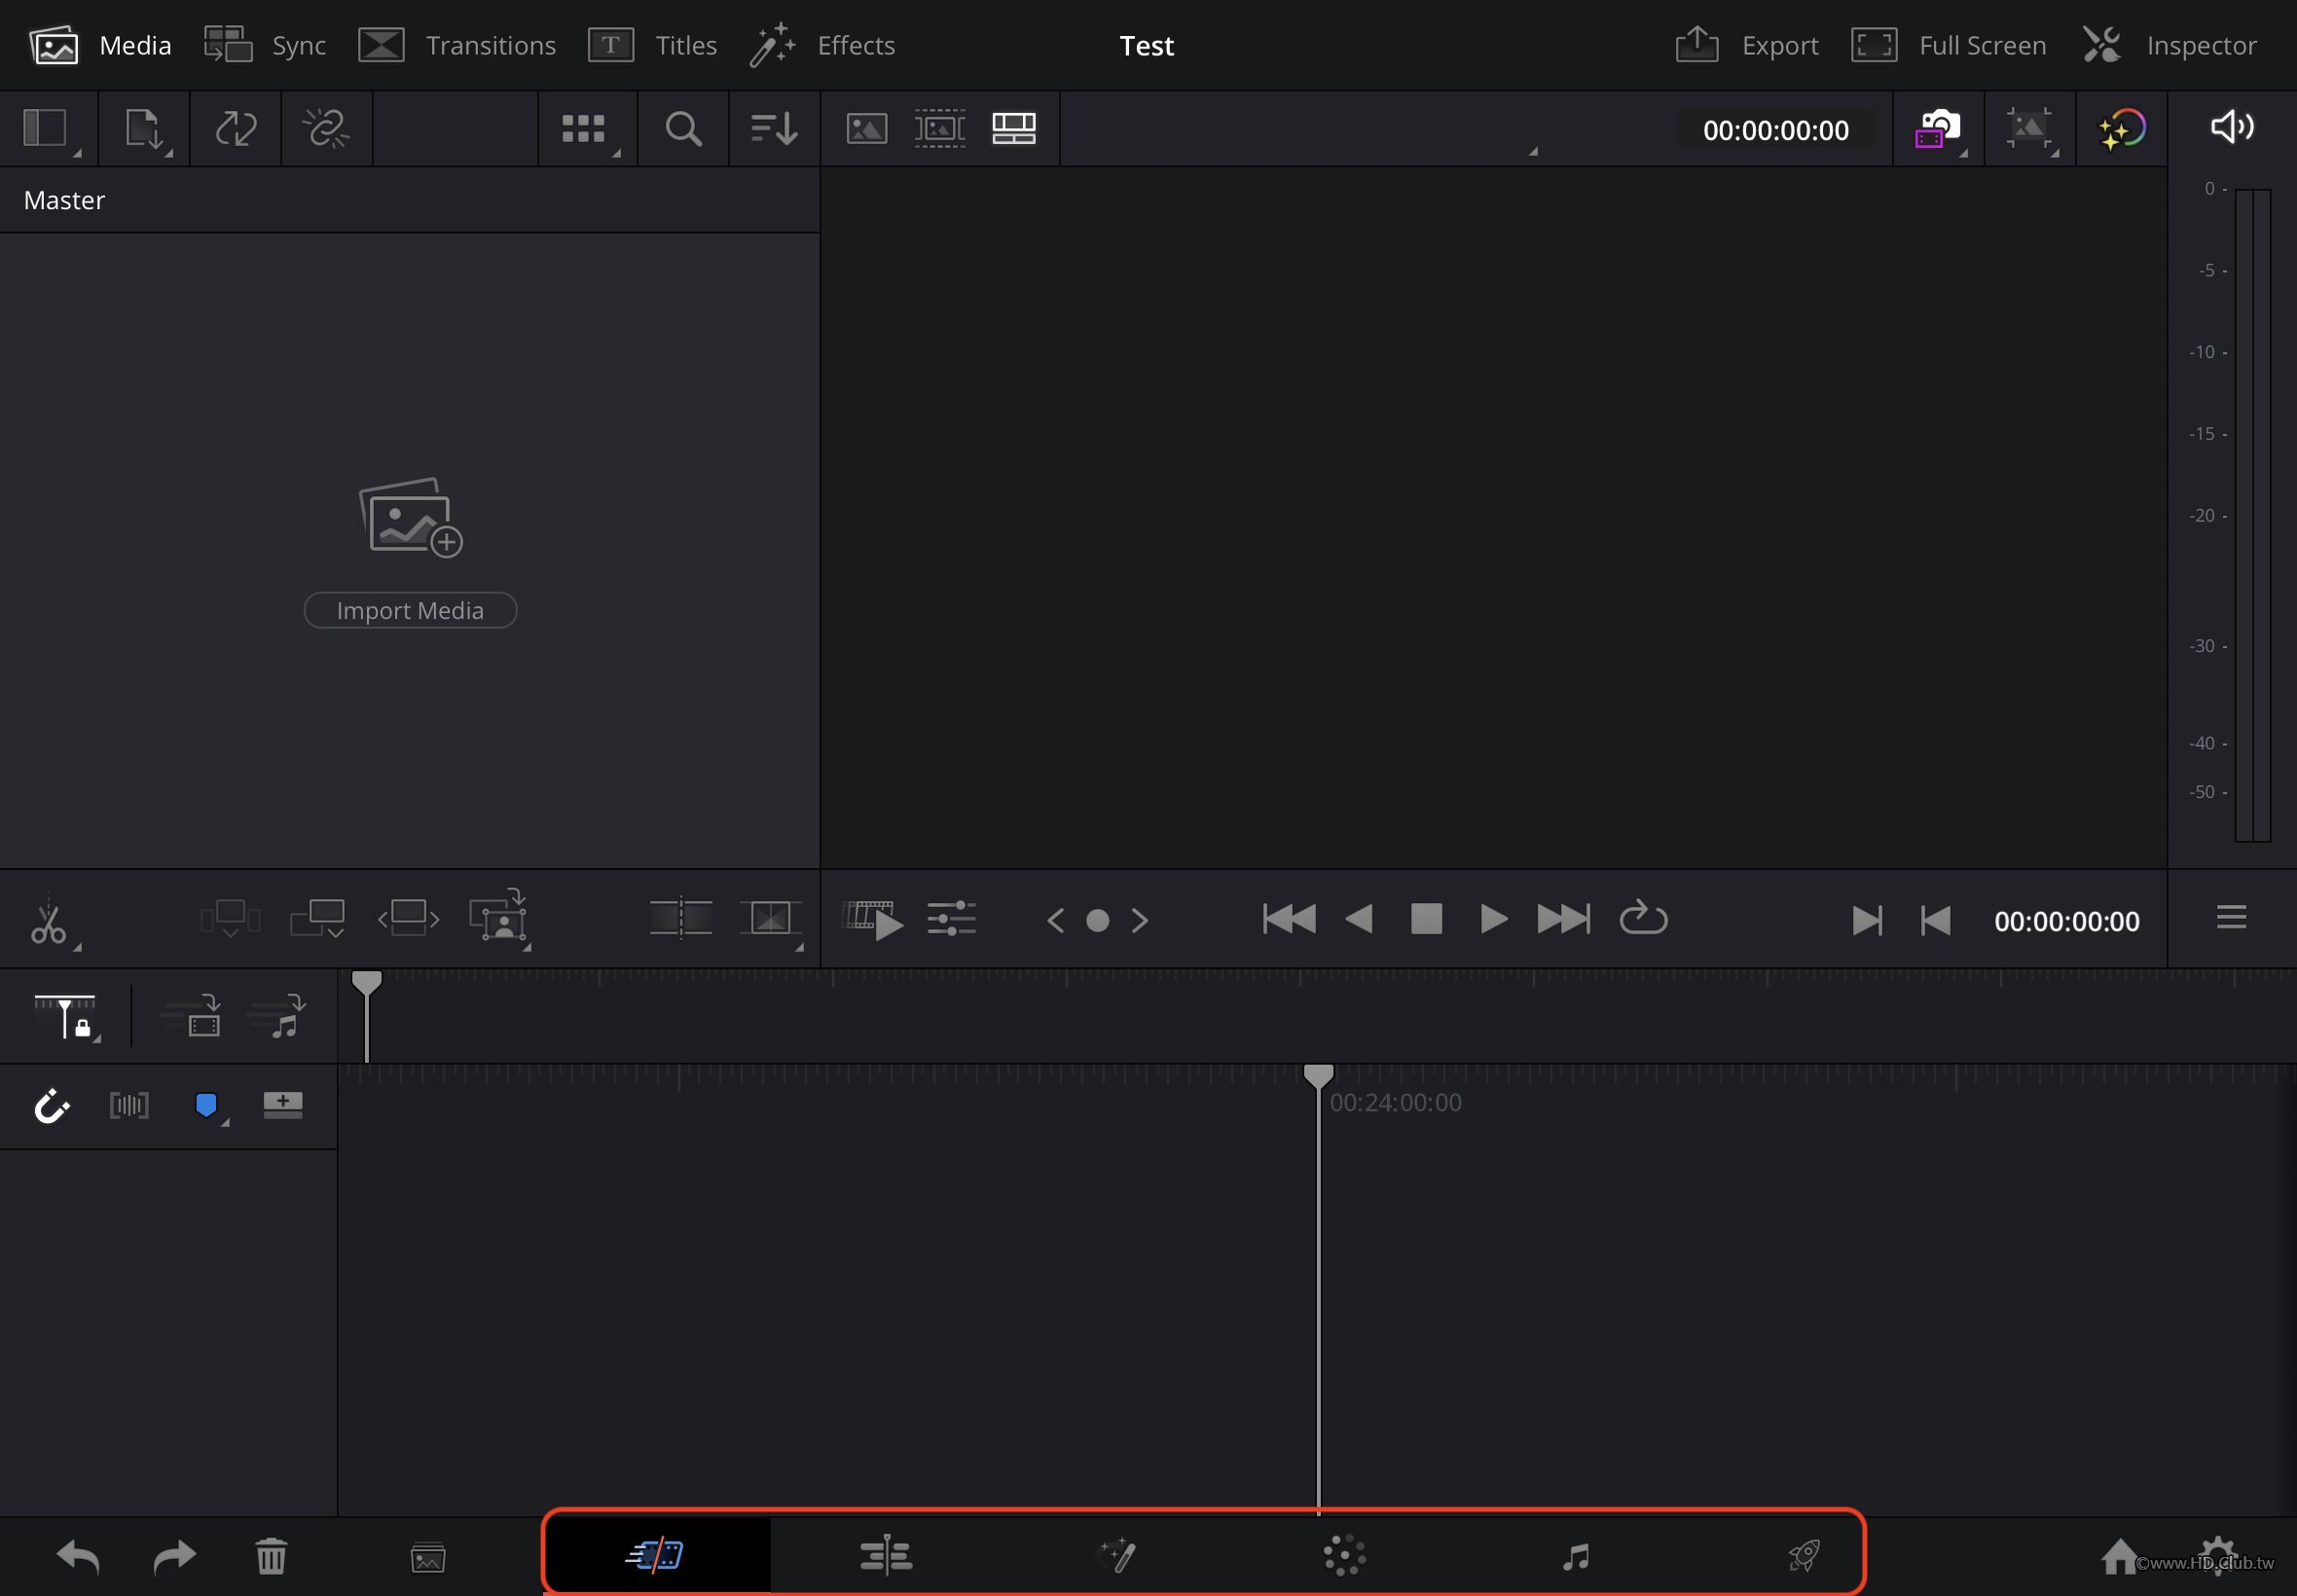
Task: Open the Deliver rocket page icon
Action: 1803,1556
